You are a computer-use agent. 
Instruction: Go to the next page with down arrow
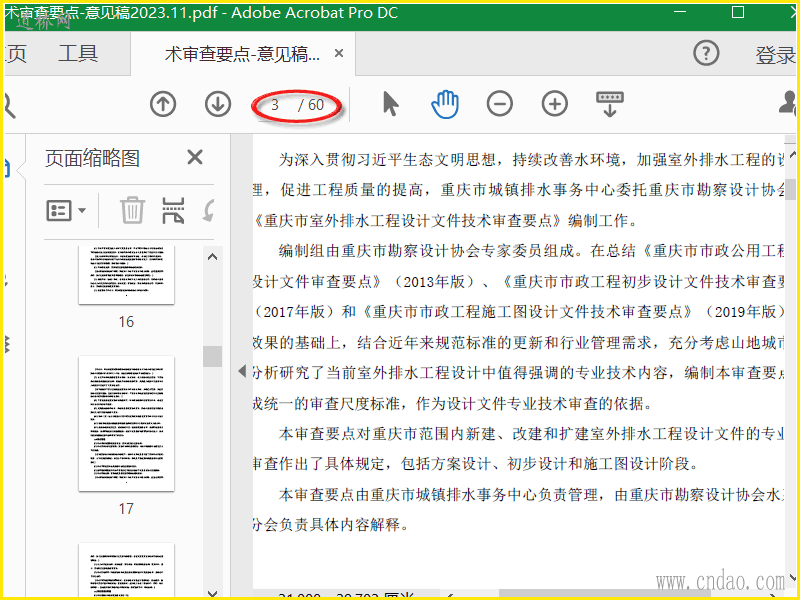click(218, 105)
